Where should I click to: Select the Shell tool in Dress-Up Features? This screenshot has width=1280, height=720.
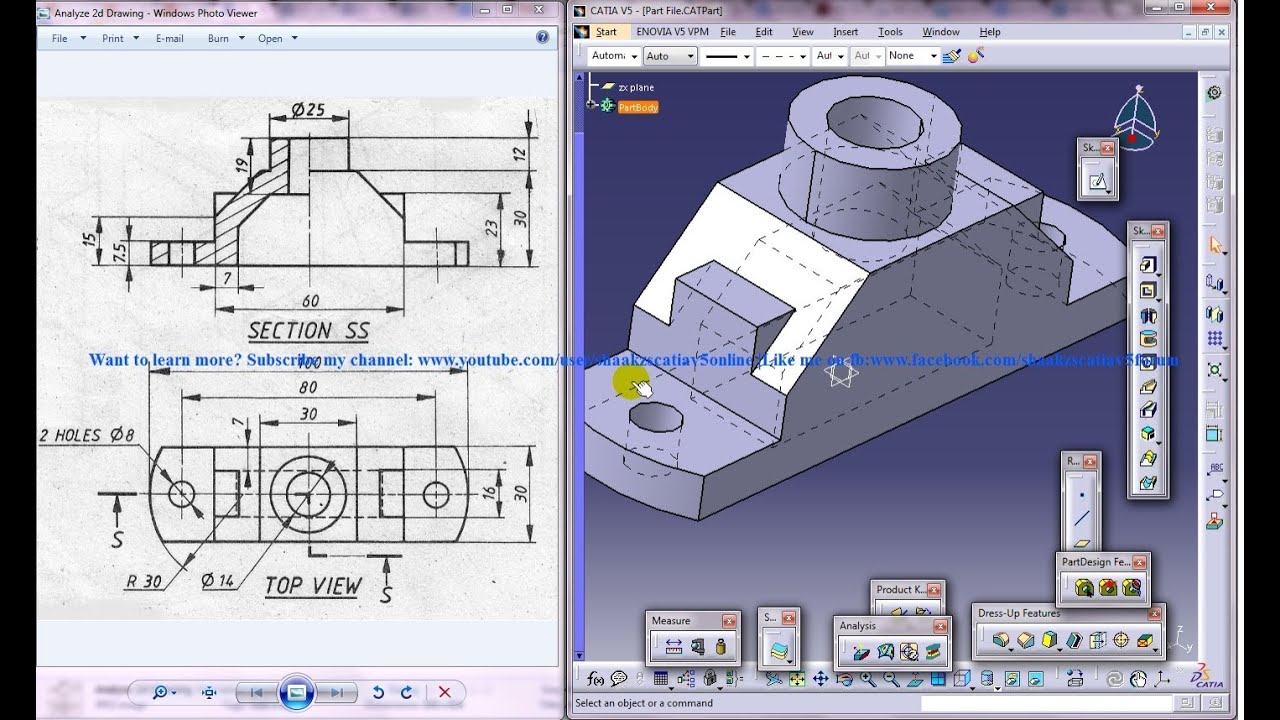1074,640
